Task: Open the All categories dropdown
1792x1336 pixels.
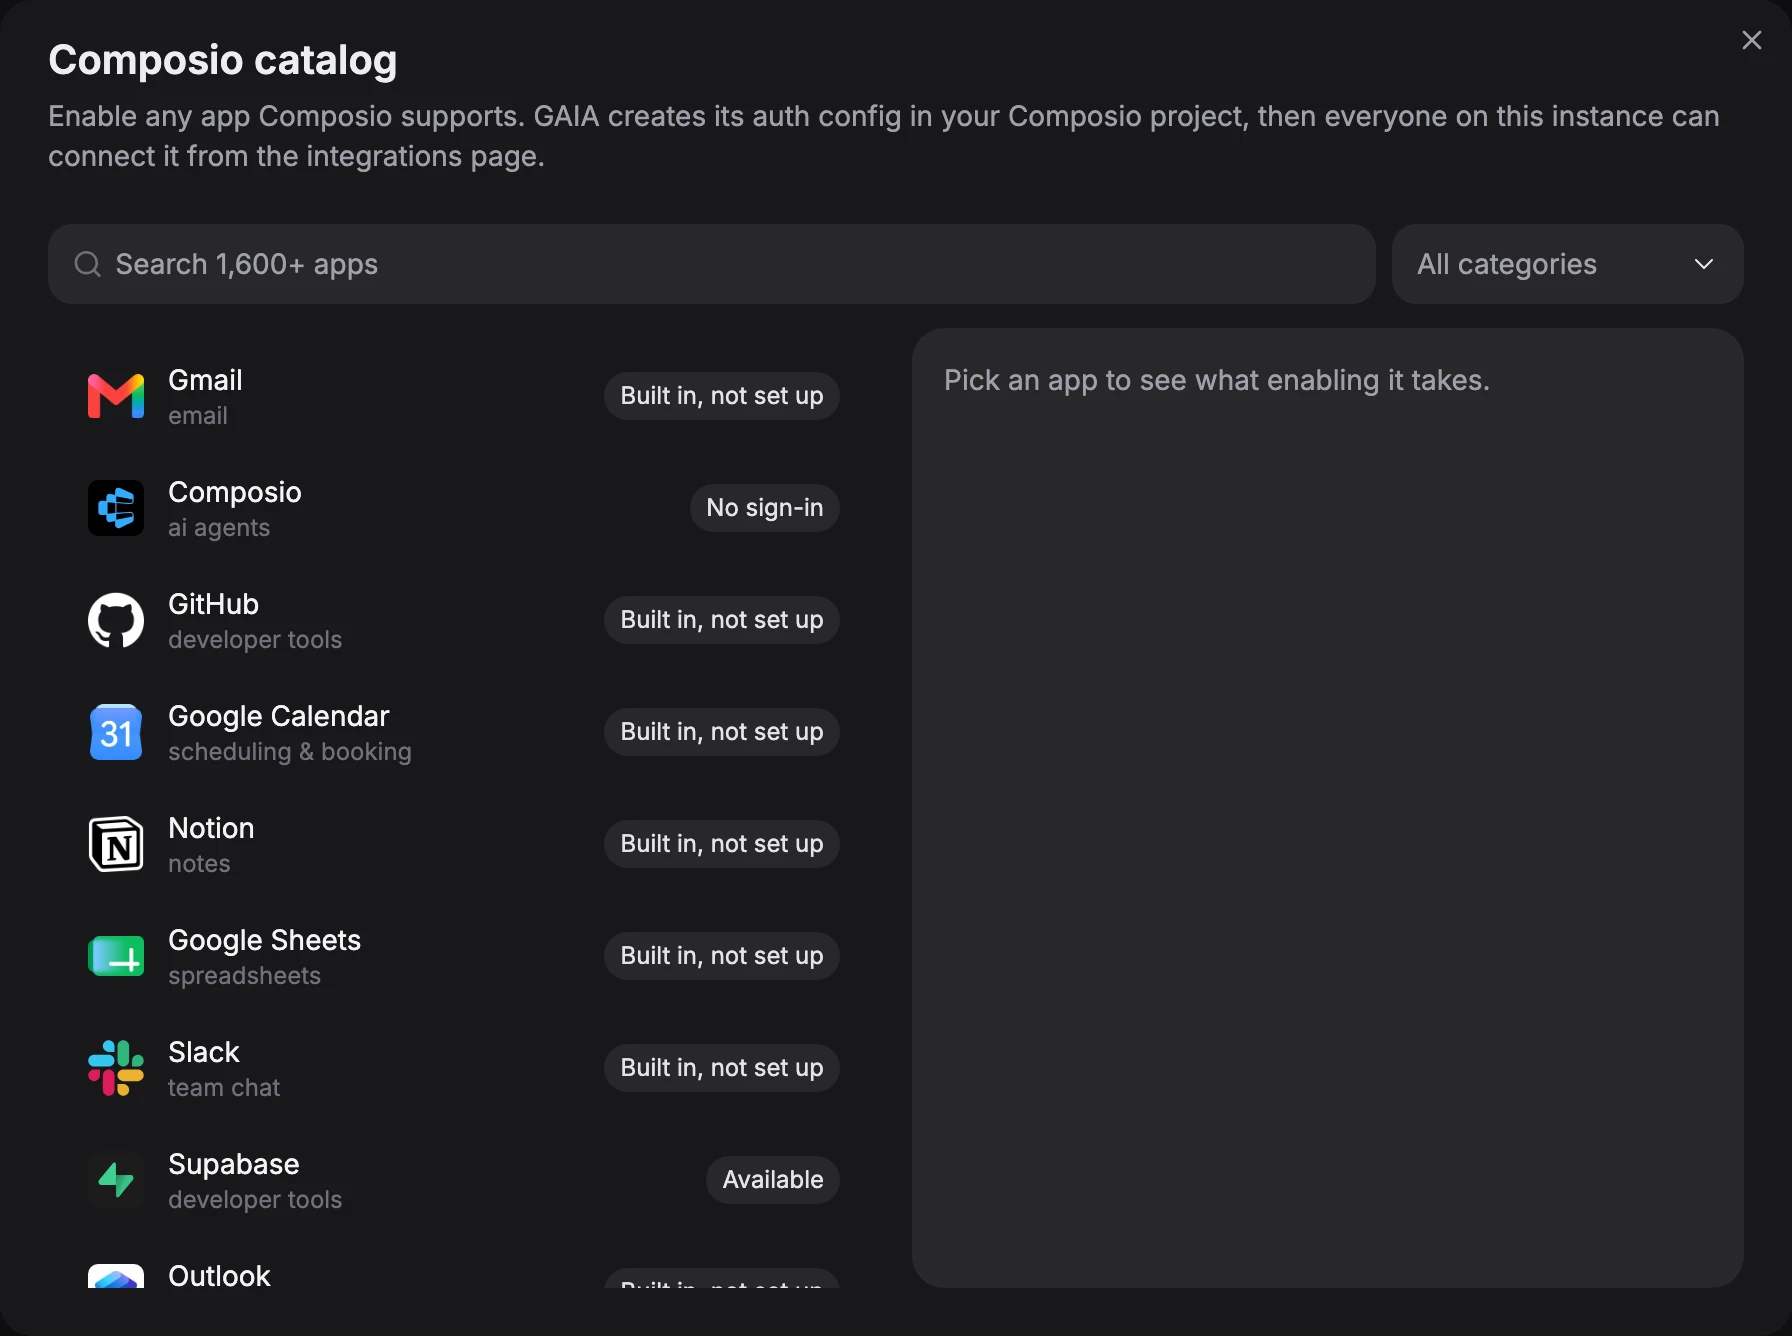Action: 1567,264
